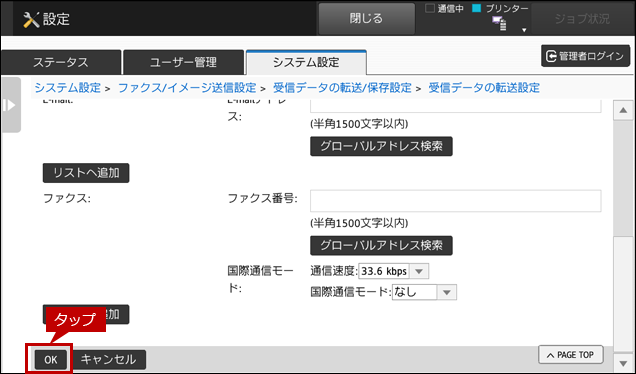The image size is (636, 374).
Task: Click グローバルアドレス検索 under E-mail address
Action: (381, 146)
